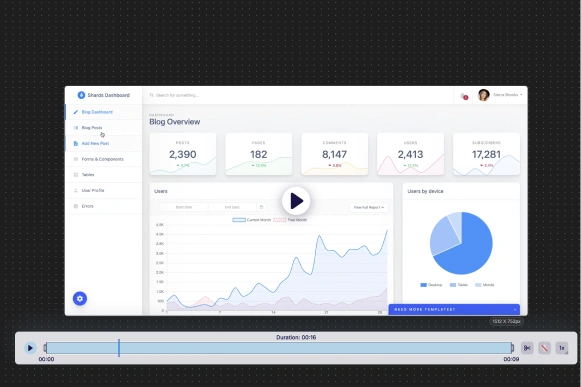Click the 00:09 end time label
Viewport: 581px width, 387px height.
(511, 359)
